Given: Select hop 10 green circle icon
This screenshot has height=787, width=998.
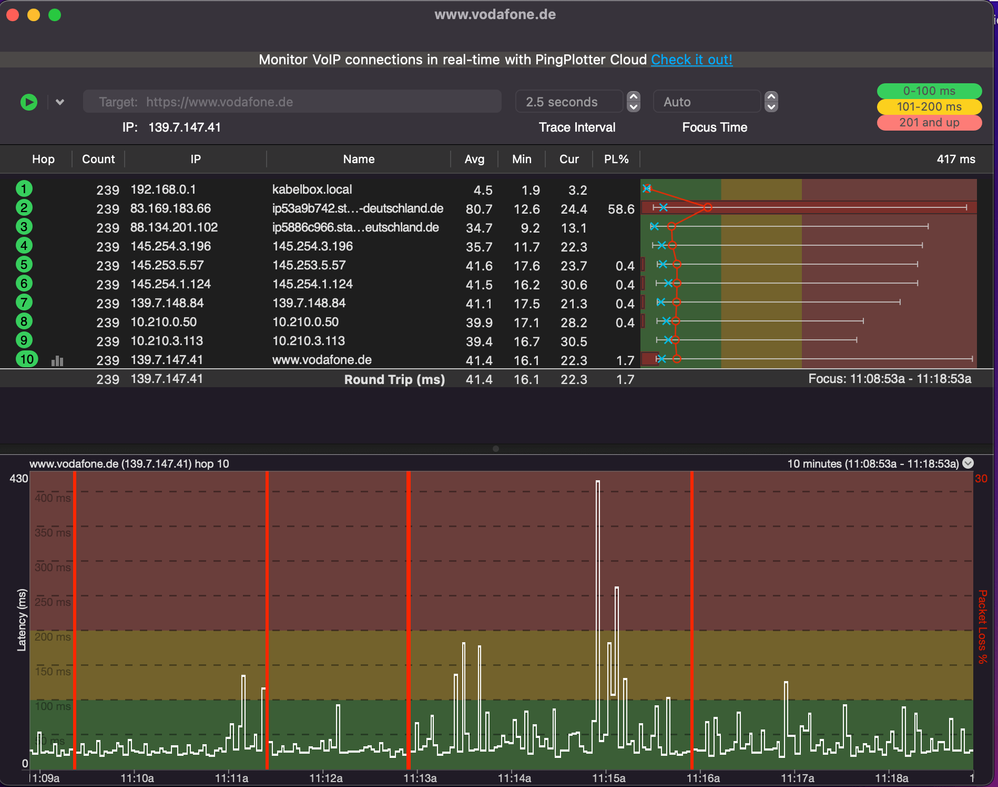Looking at the screenshot, I should (27, 359).
